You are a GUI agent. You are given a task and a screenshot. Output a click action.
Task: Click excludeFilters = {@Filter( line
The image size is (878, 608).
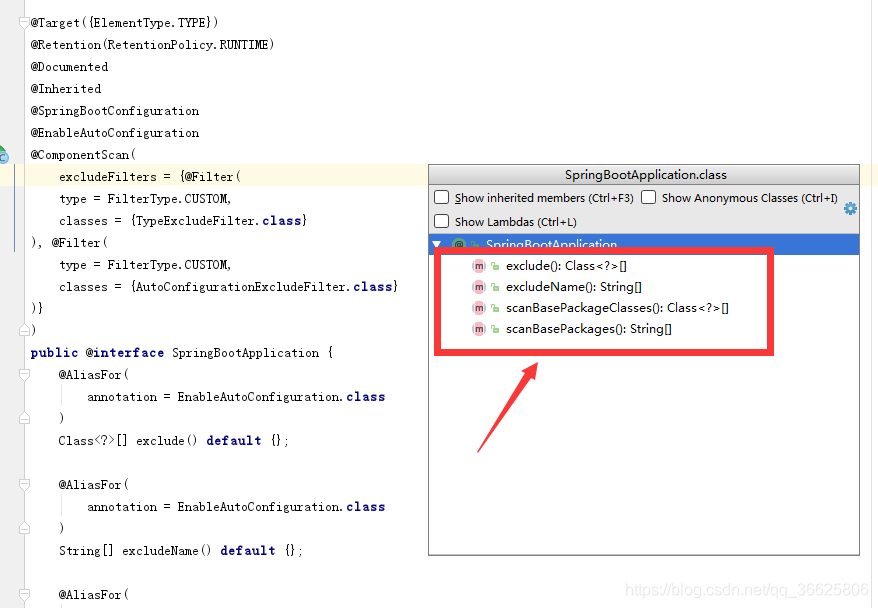pyautogui.click(x=150, y=176)
